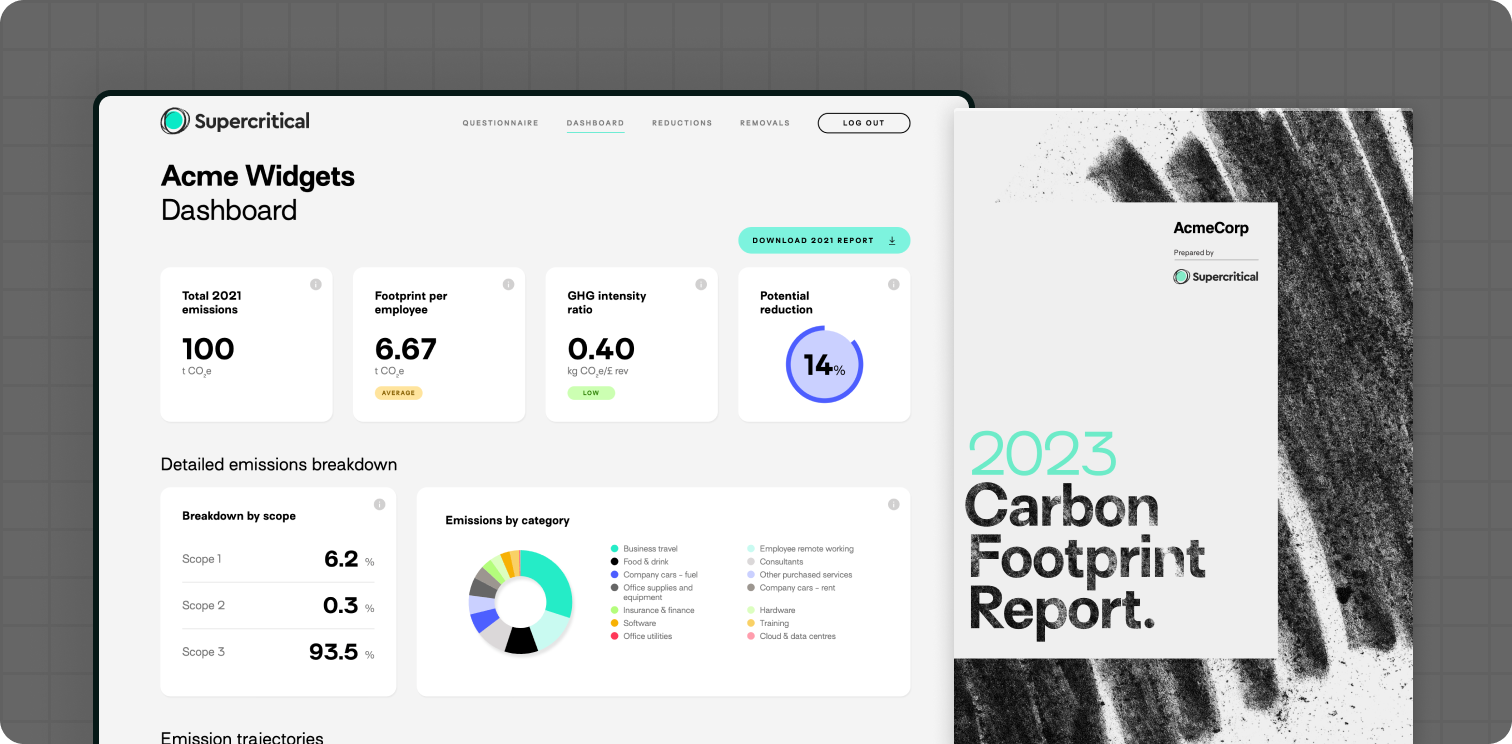Open info icon on Footprint per employee card
1512x744 pixels.
tap(508, 285)
